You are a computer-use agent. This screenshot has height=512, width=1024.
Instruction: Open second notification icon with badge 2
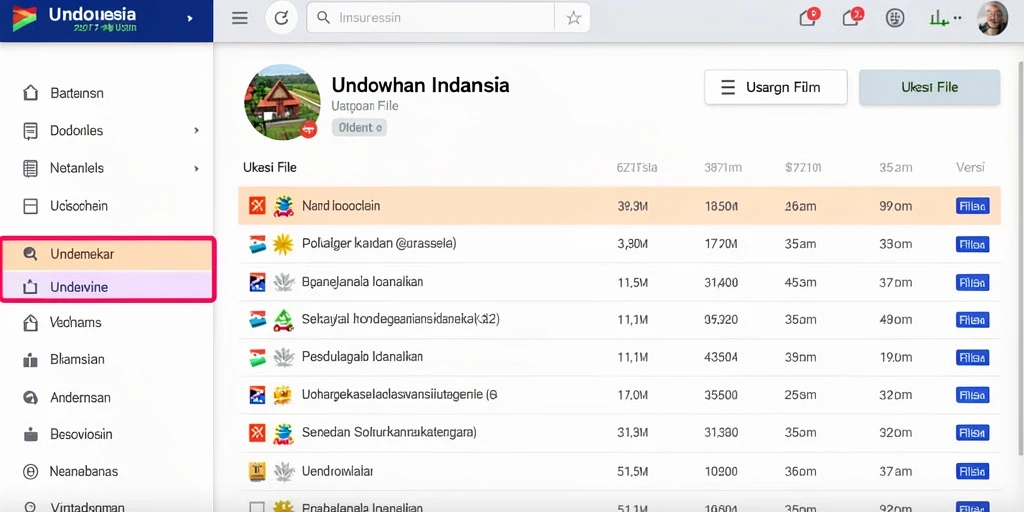[x=852, y=17]
